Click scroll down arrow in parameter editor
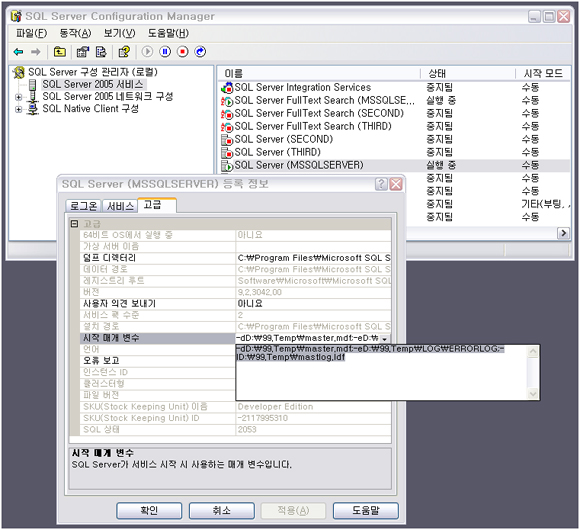This screenshot has width=580, height=530. coord(533,394)
